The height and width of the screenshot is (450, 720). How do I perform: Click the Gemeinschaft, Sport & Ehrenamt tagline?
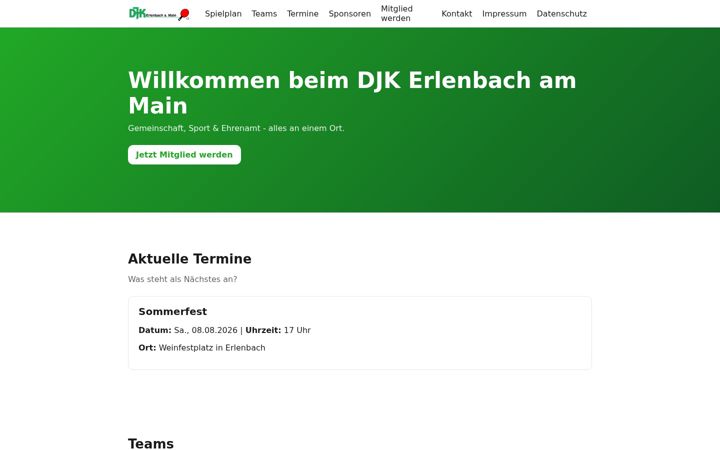[x=236, y=128]
